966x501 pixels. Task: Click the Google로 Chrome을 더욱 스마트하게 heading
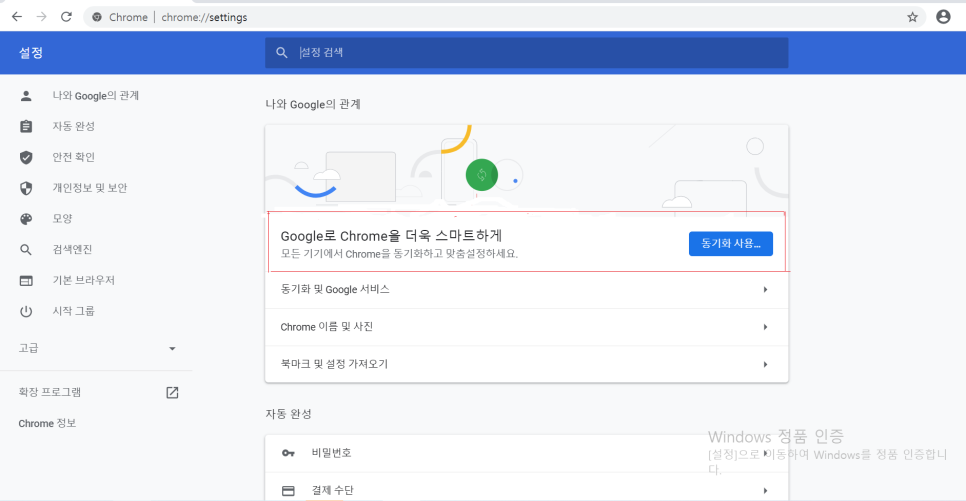tap(391, 236)
